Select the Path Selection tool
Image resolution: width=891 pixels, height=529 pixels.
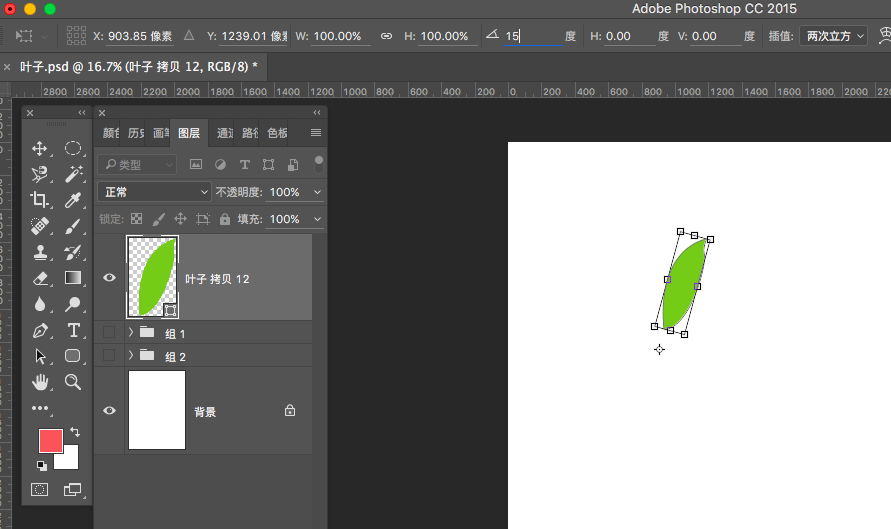pos(39,356)
